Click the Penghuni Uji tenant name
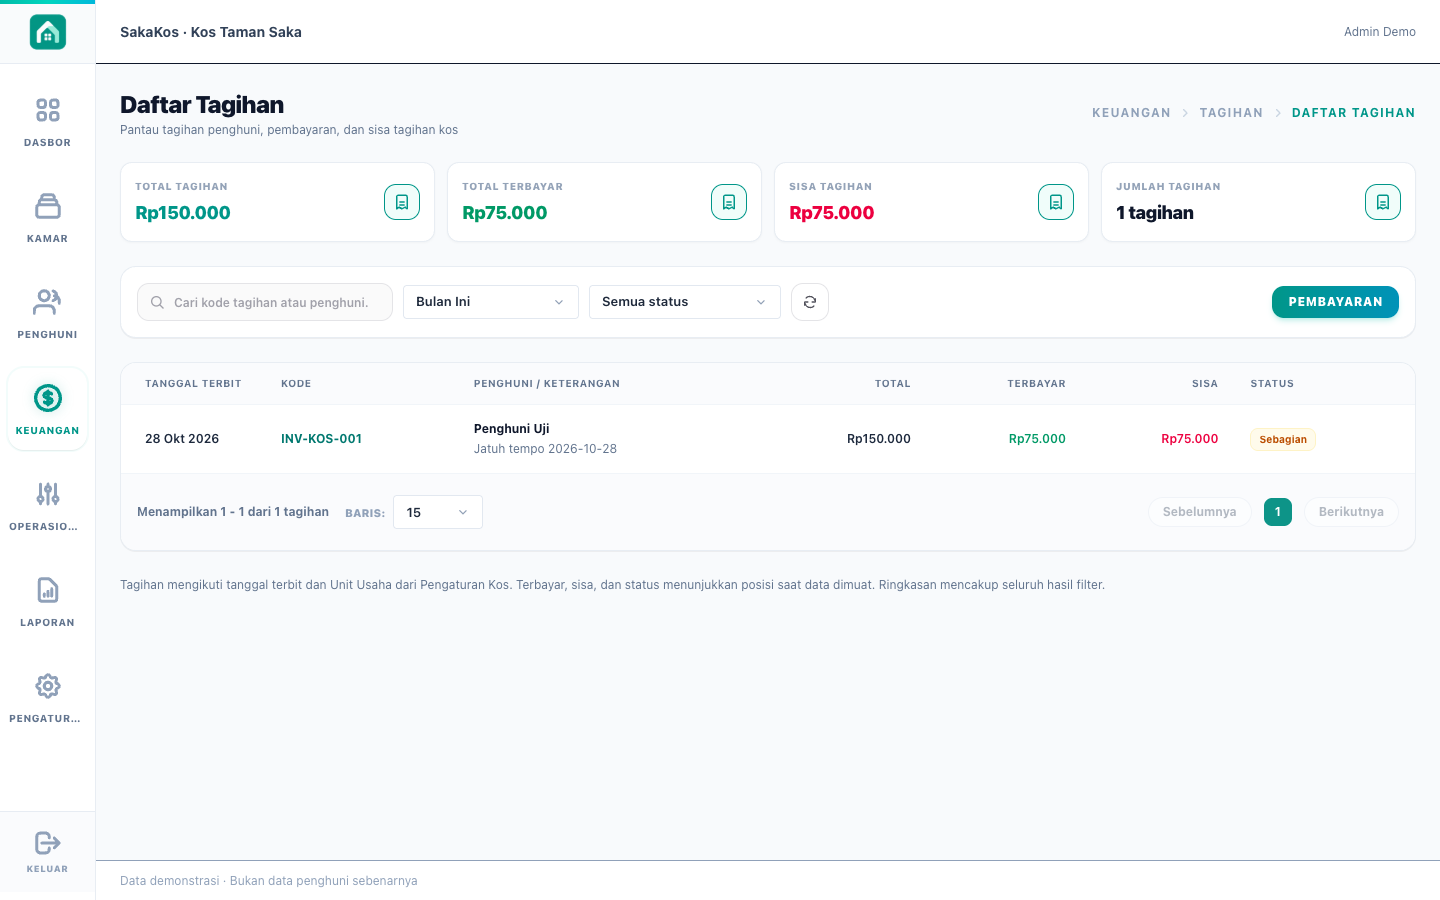The image size is (1440, 900). pyautogui.click(x=512, y=429)
